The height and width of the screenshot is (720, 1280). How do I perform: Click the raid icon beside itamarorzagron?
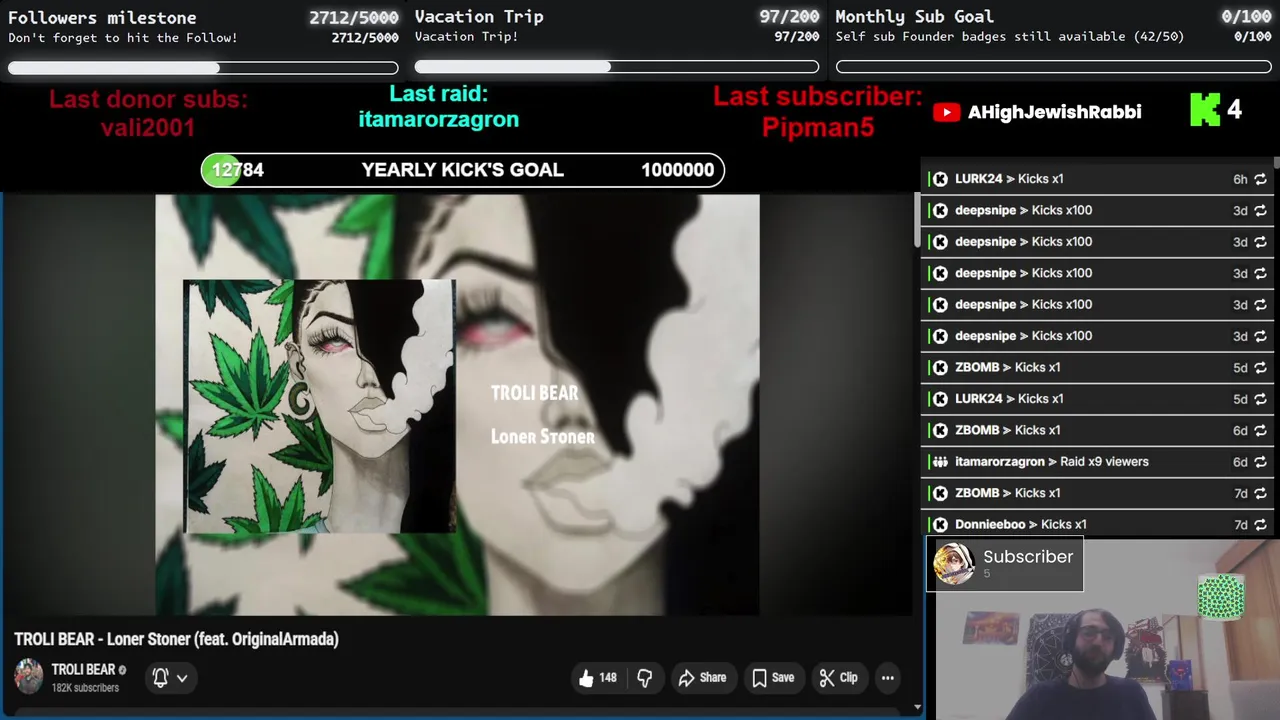[x=940, y=462]
